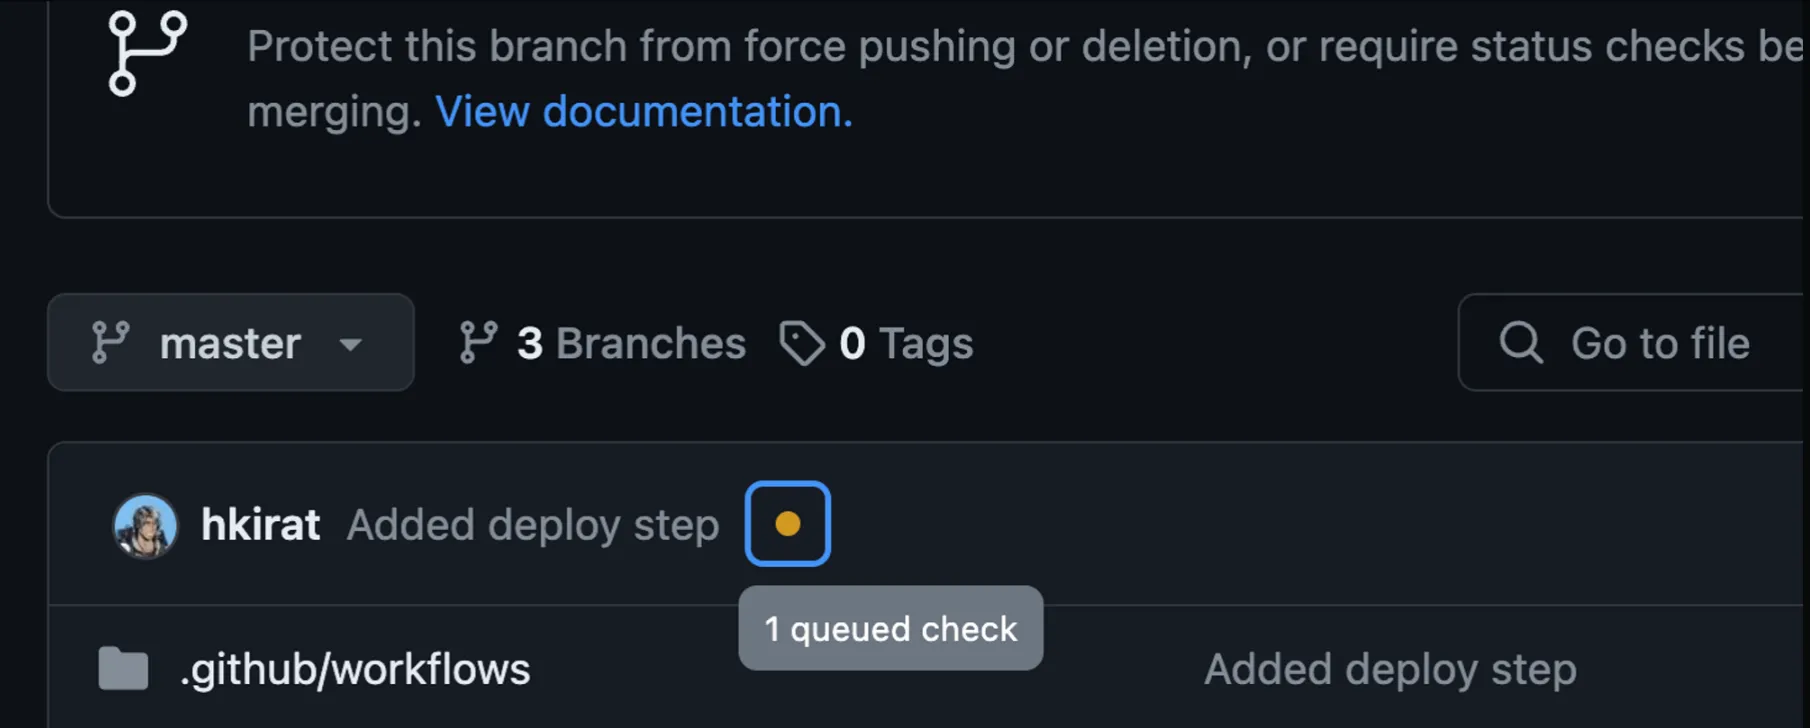This screenshot has width=1810, height=728.
Task: Click the branch protection git icon
Action: click(x=147, y=54)
